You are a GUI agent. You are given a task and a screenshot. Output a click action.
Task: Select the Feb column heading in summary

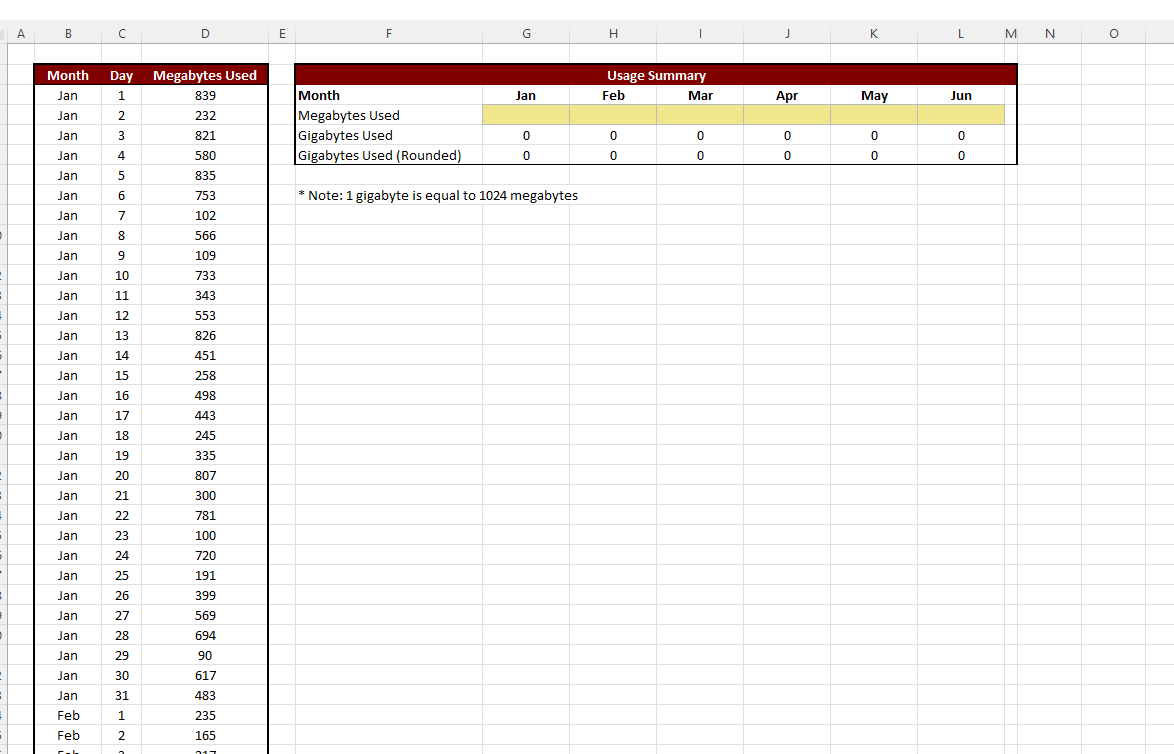[613, 95]
